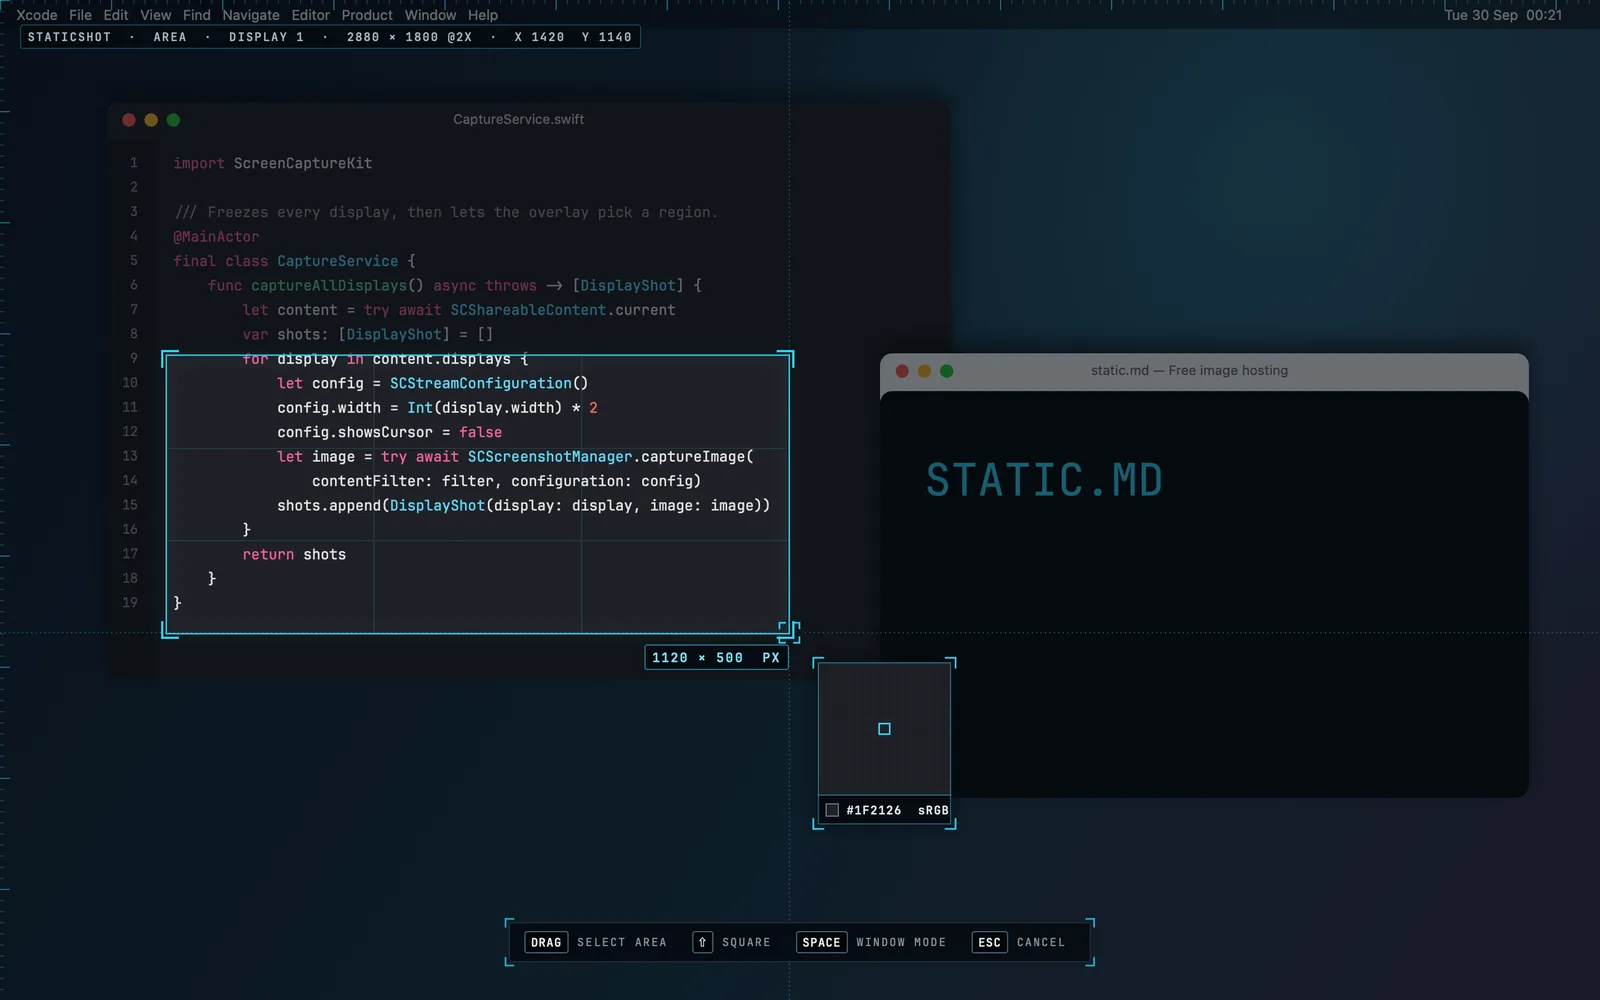Screen dimensions: 1600x1000
Task: Click the CaptureService.swift window title
Action: coord(518,119)
